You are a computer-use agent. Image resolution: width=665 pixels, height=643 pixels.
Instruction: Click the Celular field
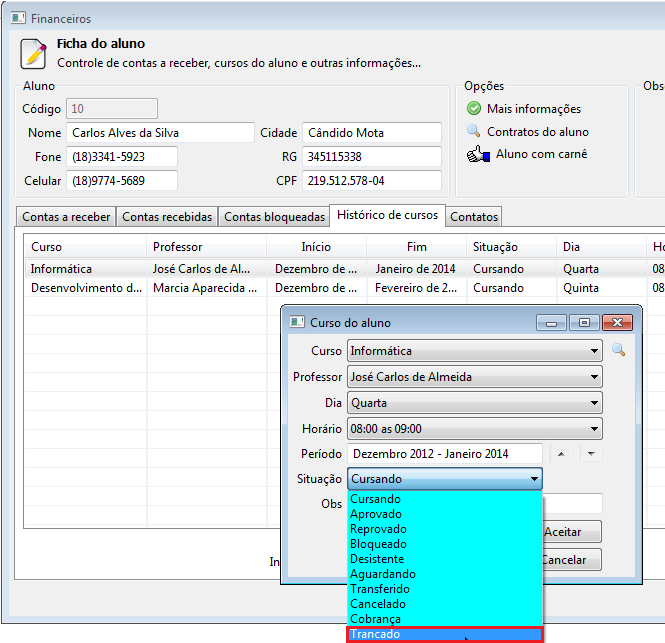122,181
